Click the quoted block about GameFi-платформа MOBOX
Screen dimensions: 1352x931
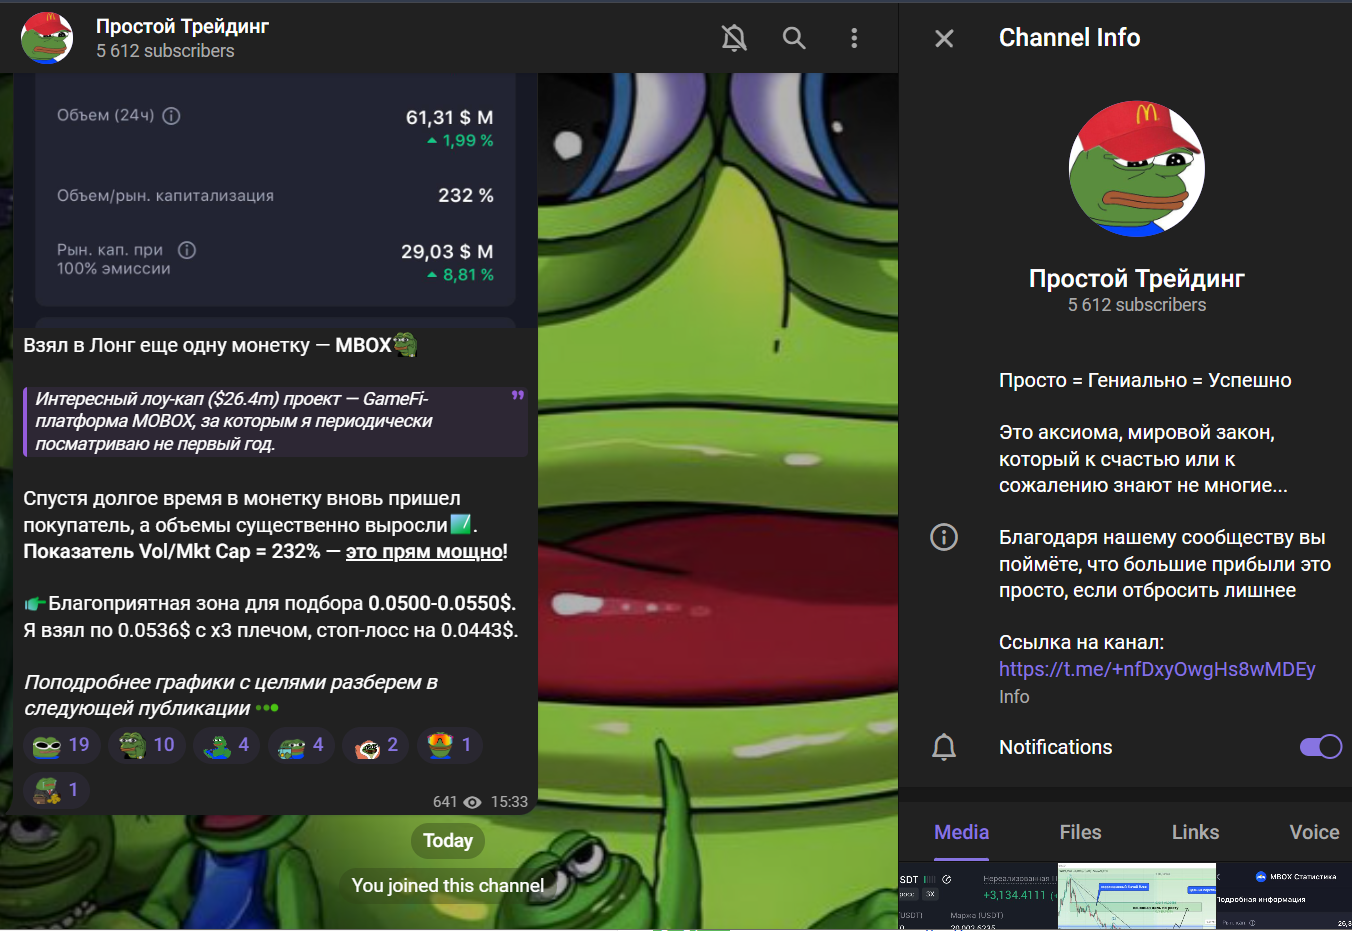[276, 422]
